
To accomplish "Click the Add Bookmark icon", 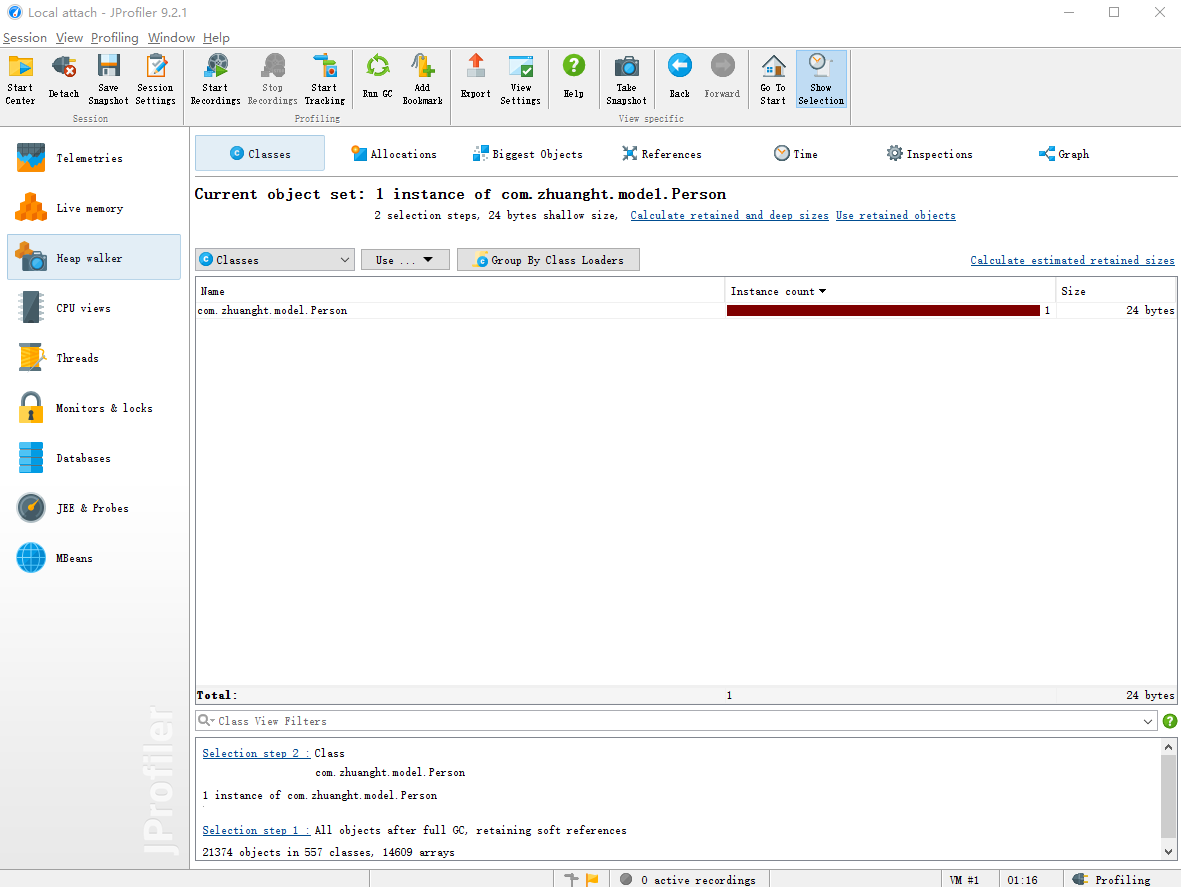I will [422, 78].
